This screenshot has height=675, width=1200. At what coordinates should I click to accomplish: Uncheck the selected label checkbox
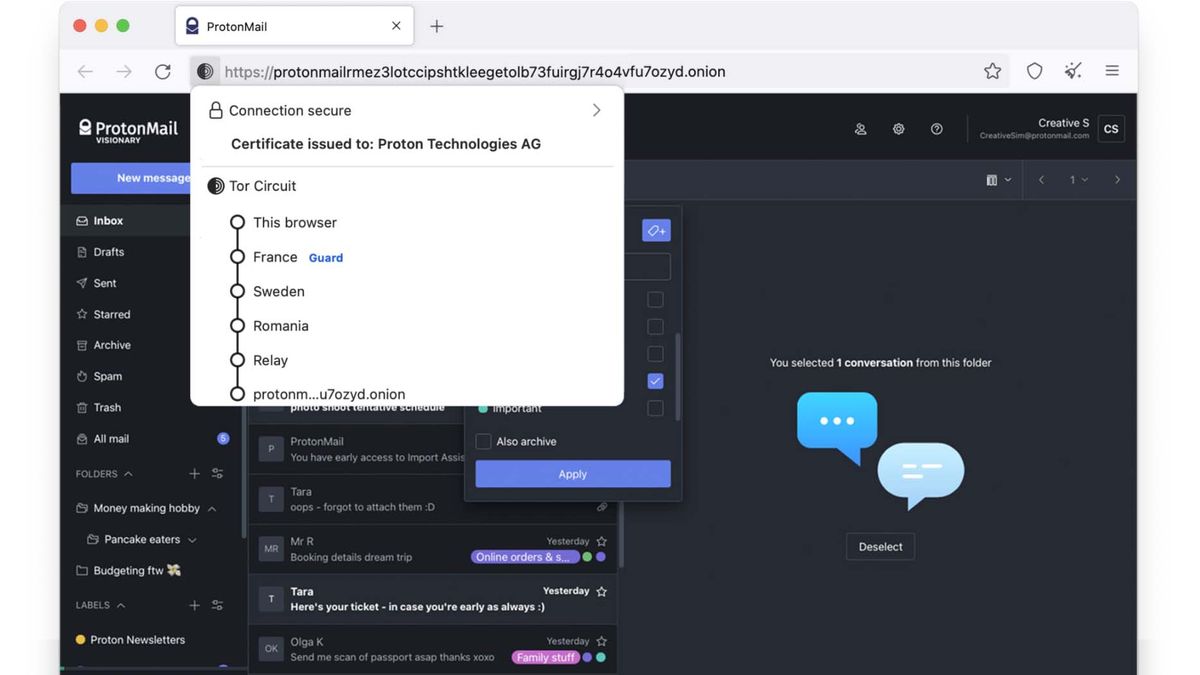click(x=655, y=381)
